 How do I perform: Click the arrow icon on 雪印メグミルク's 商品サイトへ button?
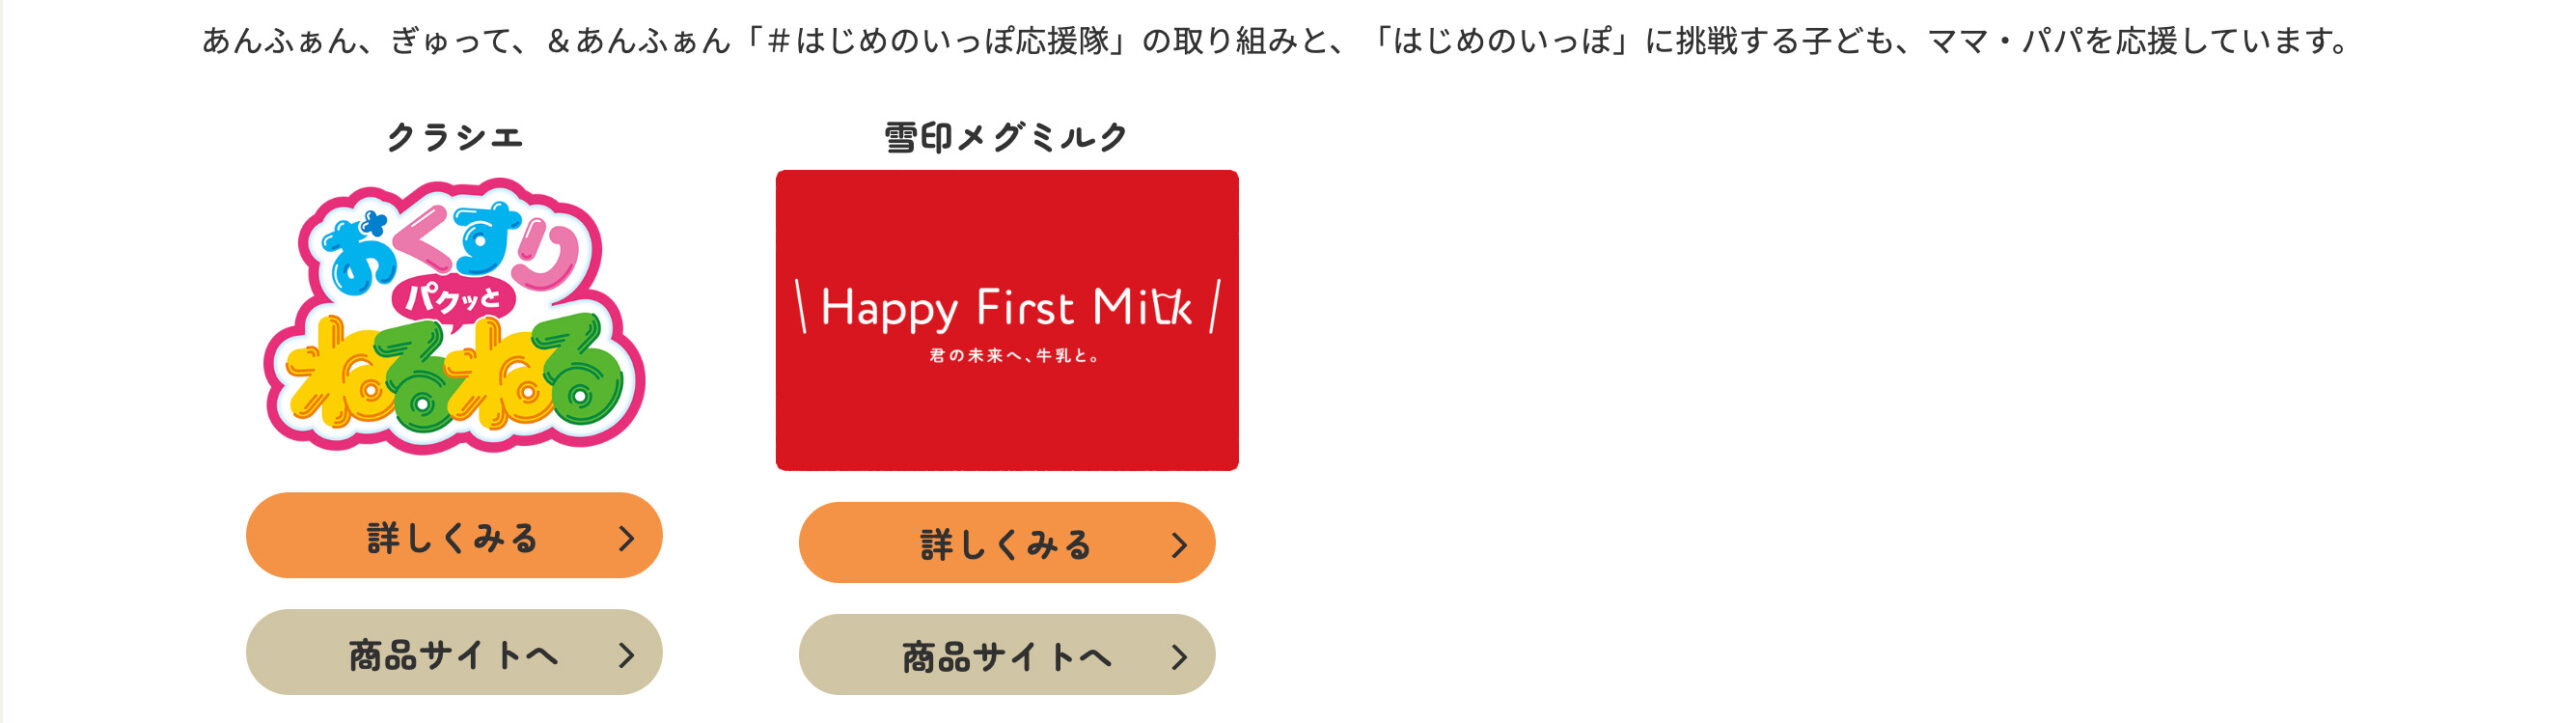[1179, 657]
